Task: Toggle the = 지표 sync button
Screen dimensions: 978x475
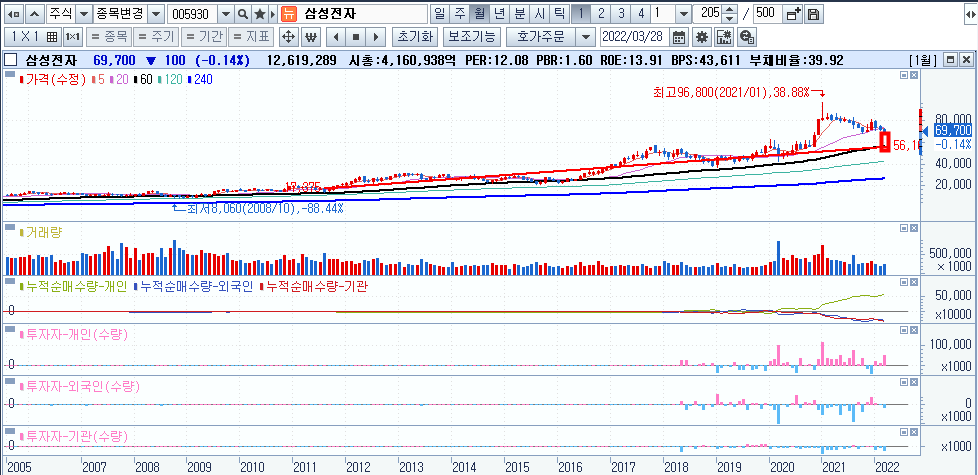Action: (x=251, y=37)
